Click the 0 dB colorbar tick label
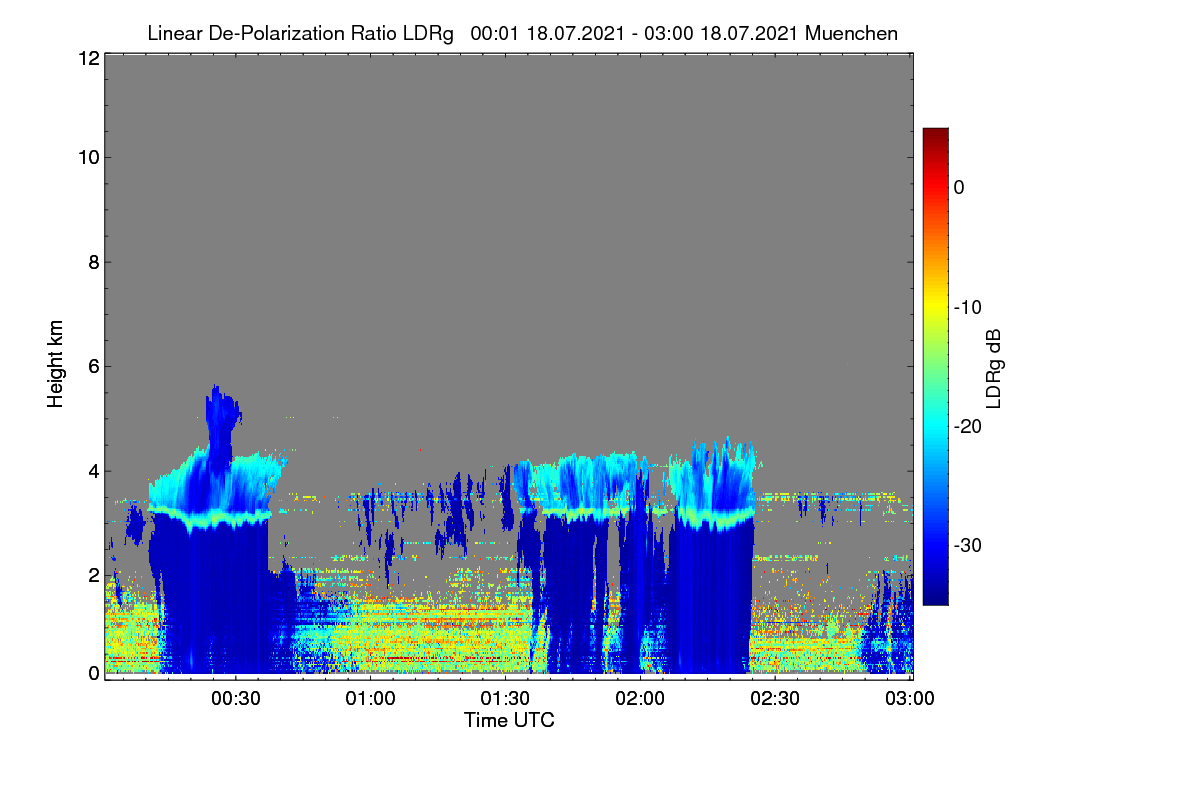The image size is (1200, 800). 959,188
